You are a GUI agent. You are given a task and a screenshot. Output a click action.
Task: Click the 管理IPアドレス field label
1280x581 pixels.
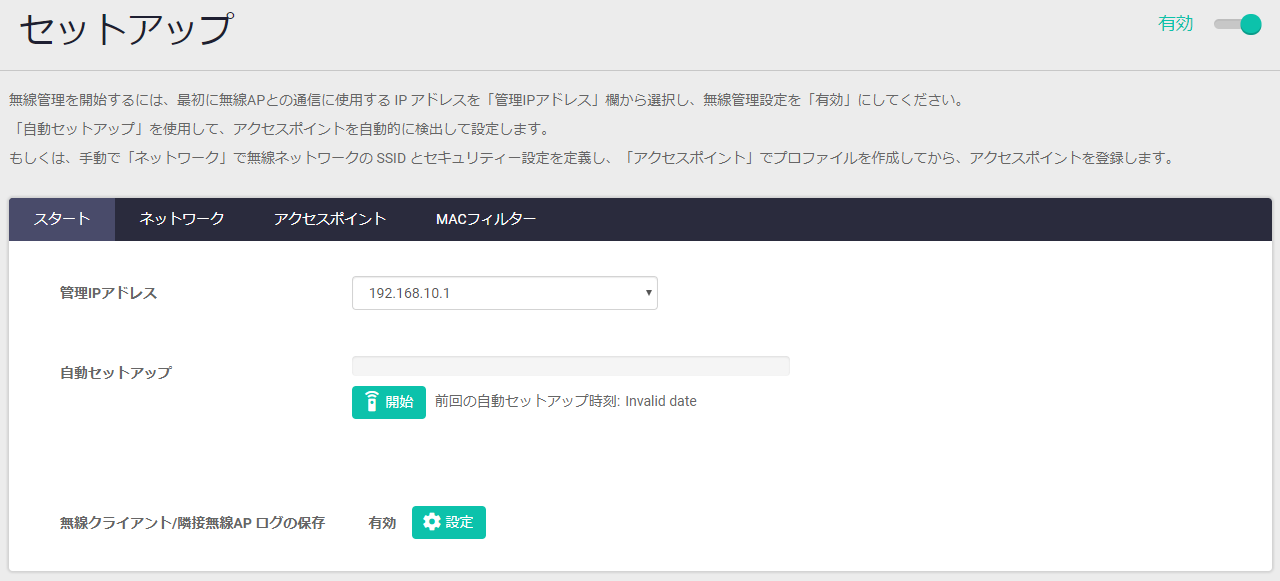tap(108, 293)
